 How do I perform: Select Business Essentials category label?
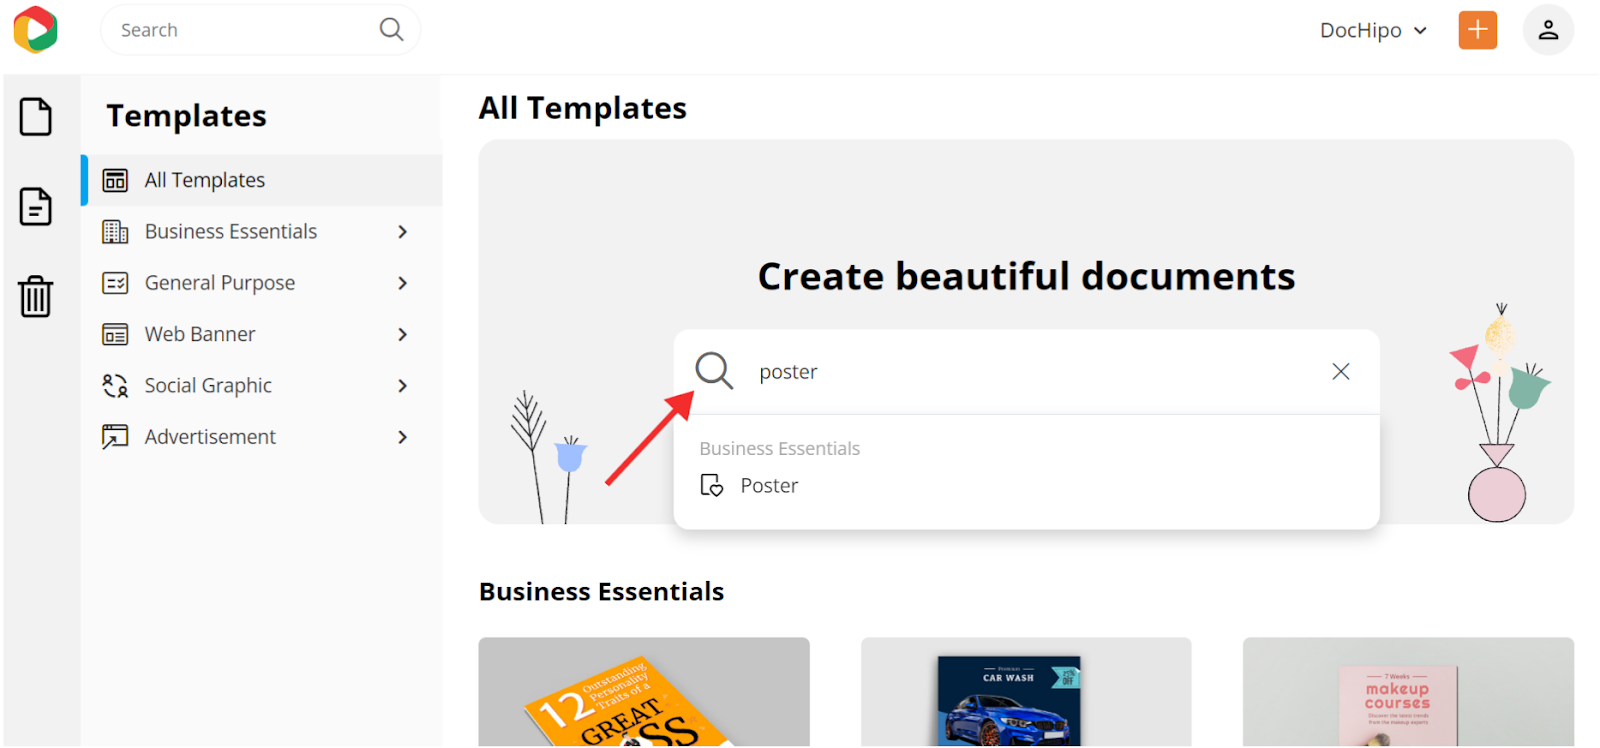pos(231,232)
